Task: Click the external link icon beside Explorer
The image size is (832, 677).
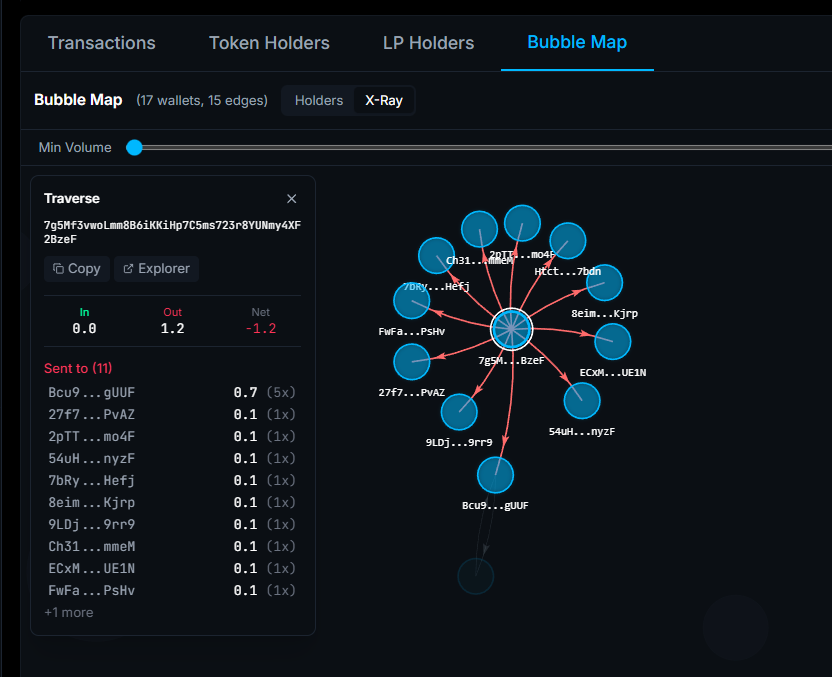Action: [128, 268]
